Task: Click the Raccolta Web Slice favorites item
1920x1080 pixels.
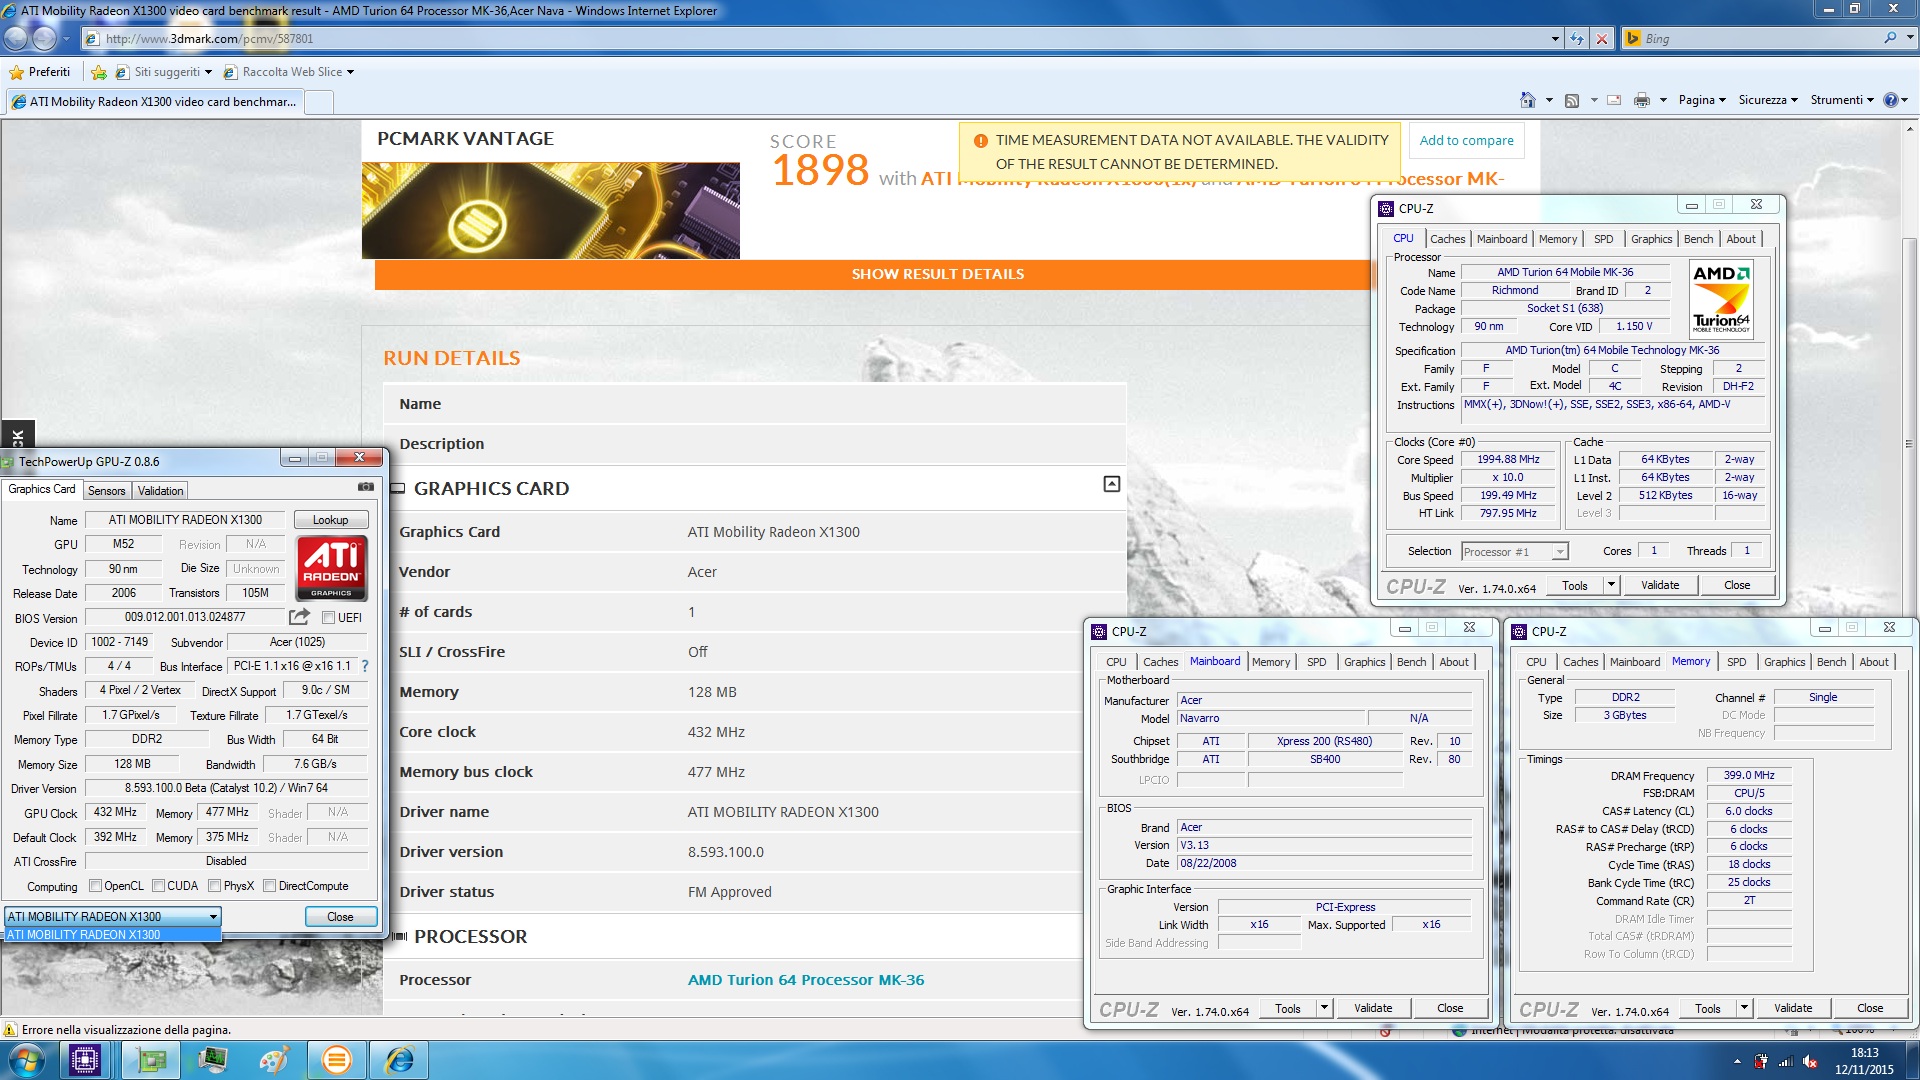Action: [x=291, y=72]
